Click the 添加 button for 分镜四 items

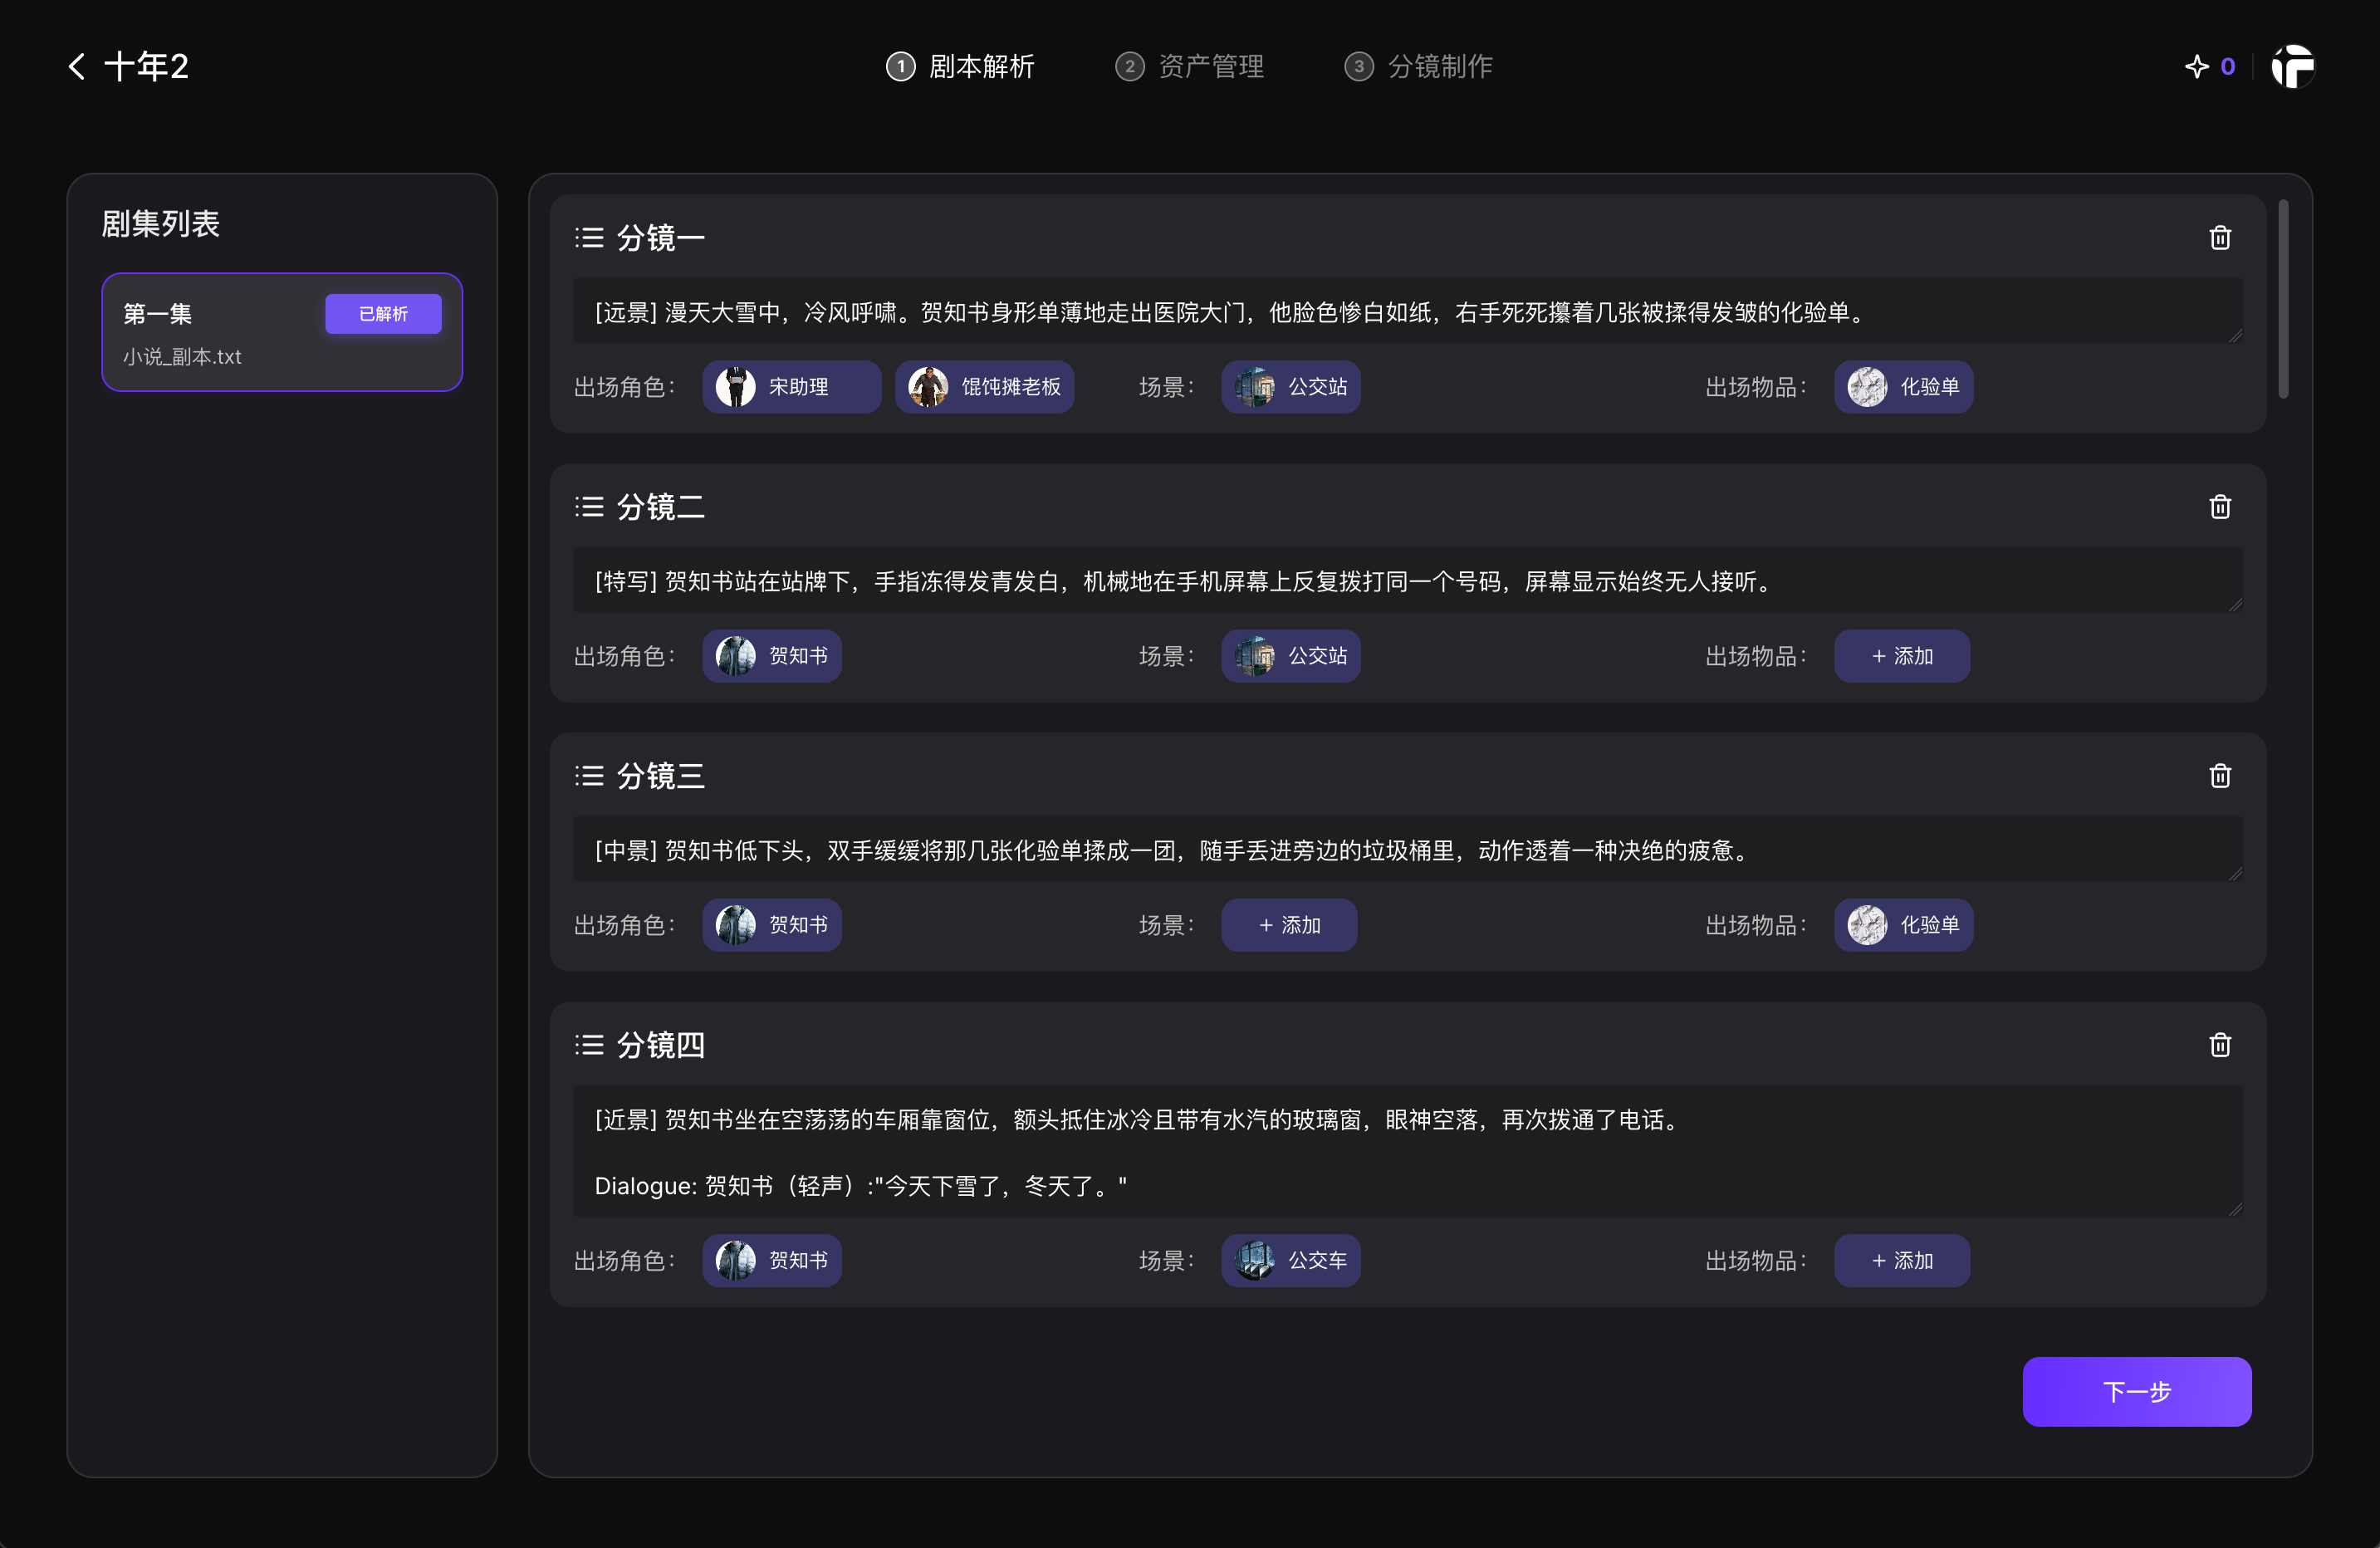point(1902,1261)
